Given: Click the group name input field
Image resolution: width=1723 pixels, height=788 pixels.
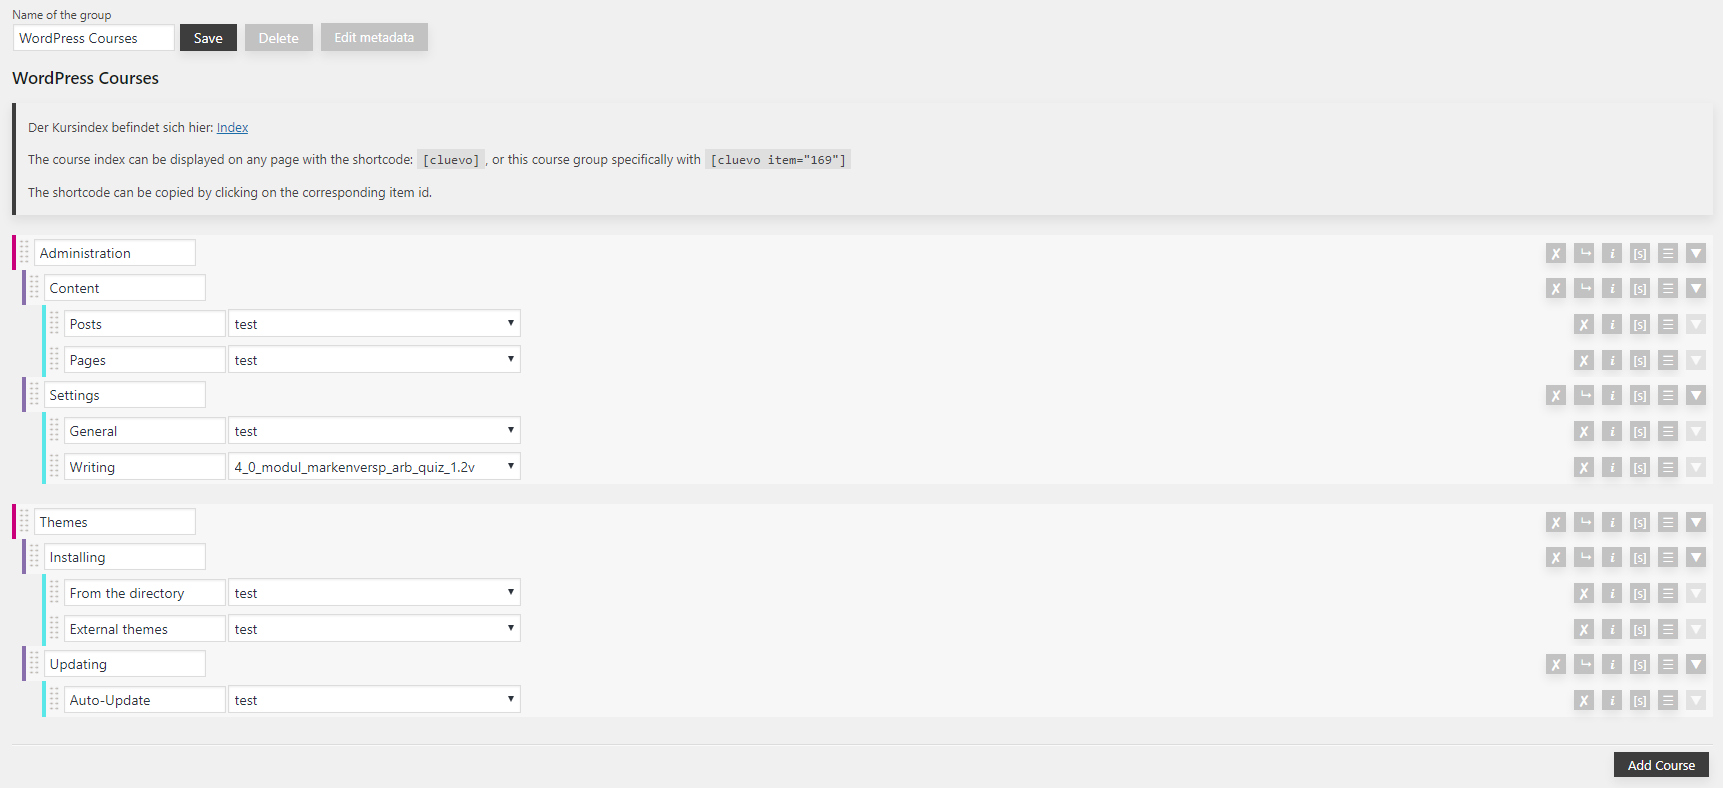Looking at the screenshot, I should tap(94, 38).
